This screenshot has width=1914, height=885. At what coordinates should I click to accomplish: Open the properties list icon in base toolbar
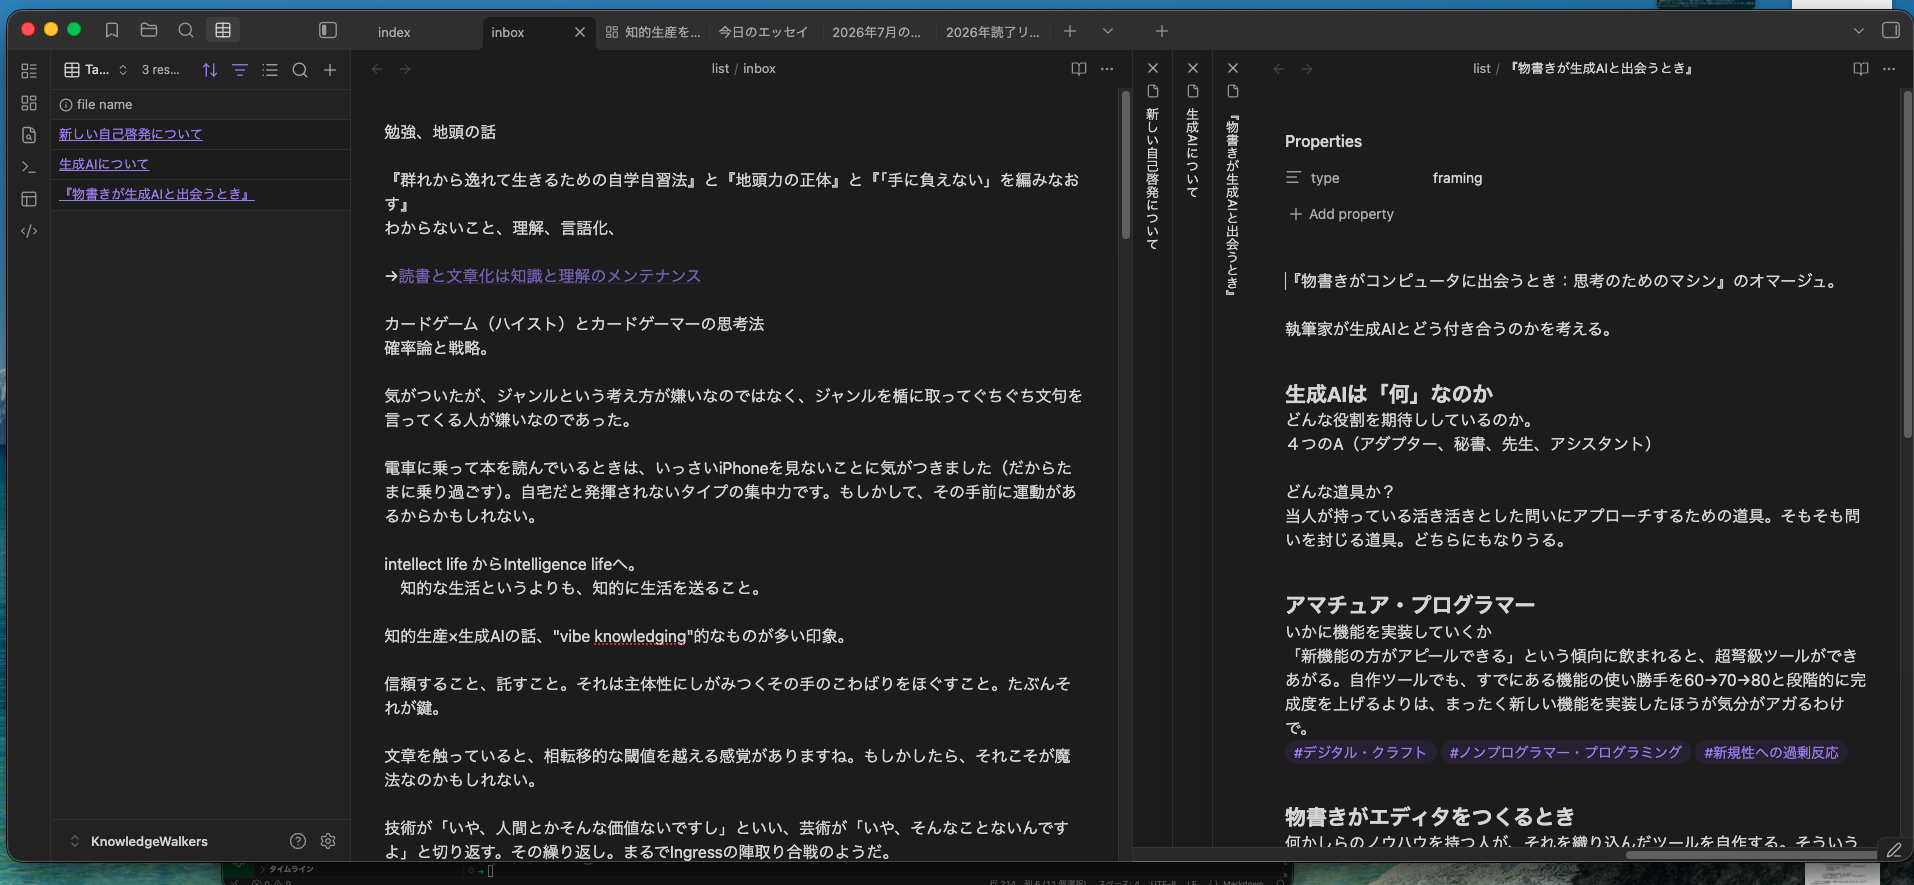tap(270, 70)
